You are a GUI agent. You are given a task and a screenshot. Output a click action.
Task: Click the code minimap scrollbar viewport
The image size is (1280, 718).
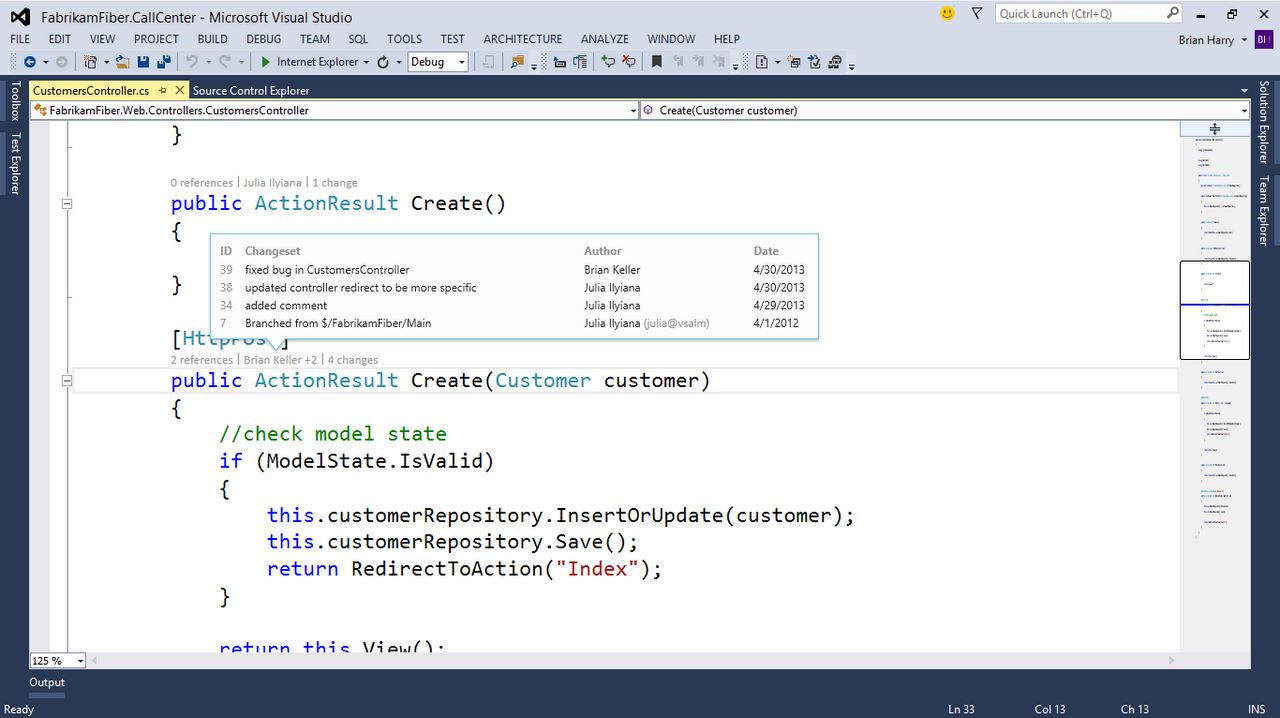1215,310
